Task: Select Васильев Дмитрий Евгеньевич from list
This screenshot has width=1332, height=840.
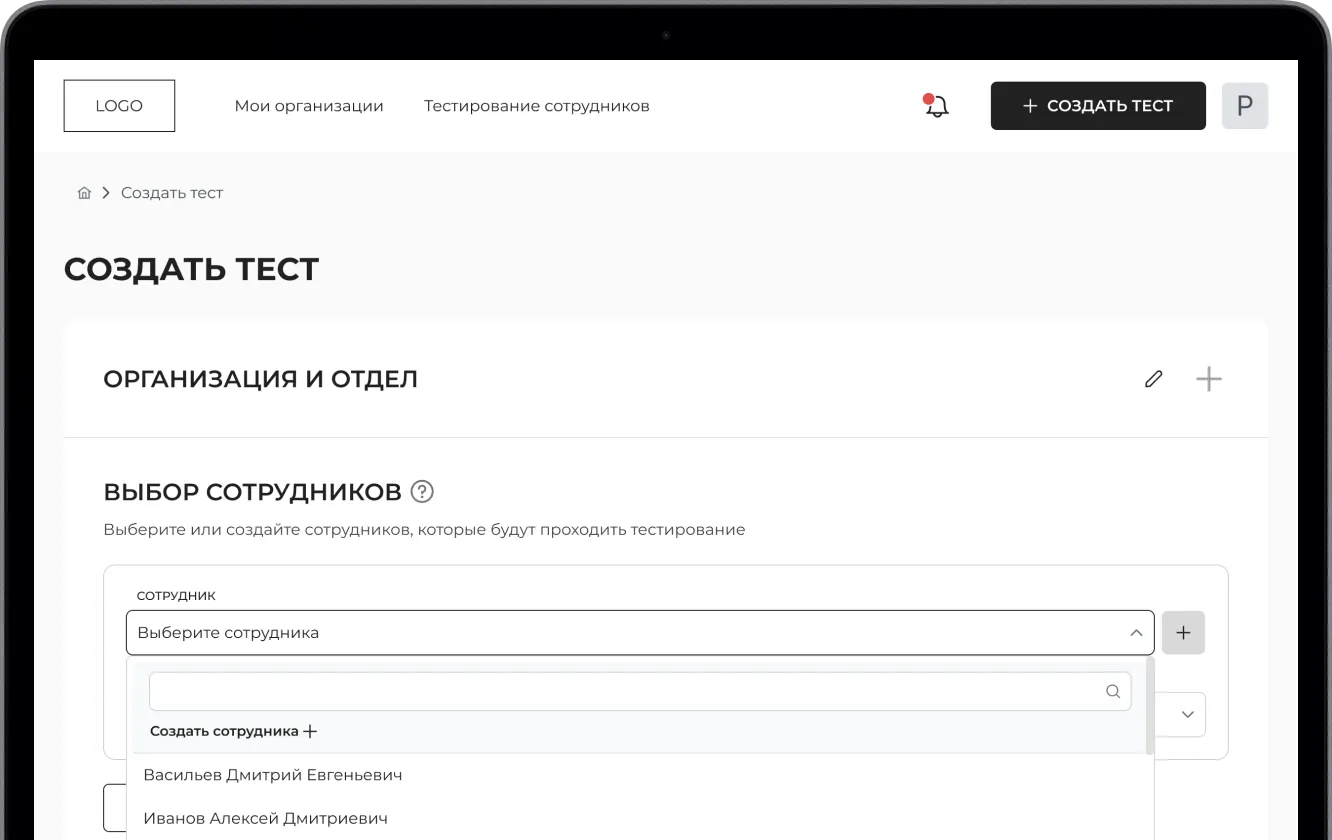Action: [x=273, y=775]
